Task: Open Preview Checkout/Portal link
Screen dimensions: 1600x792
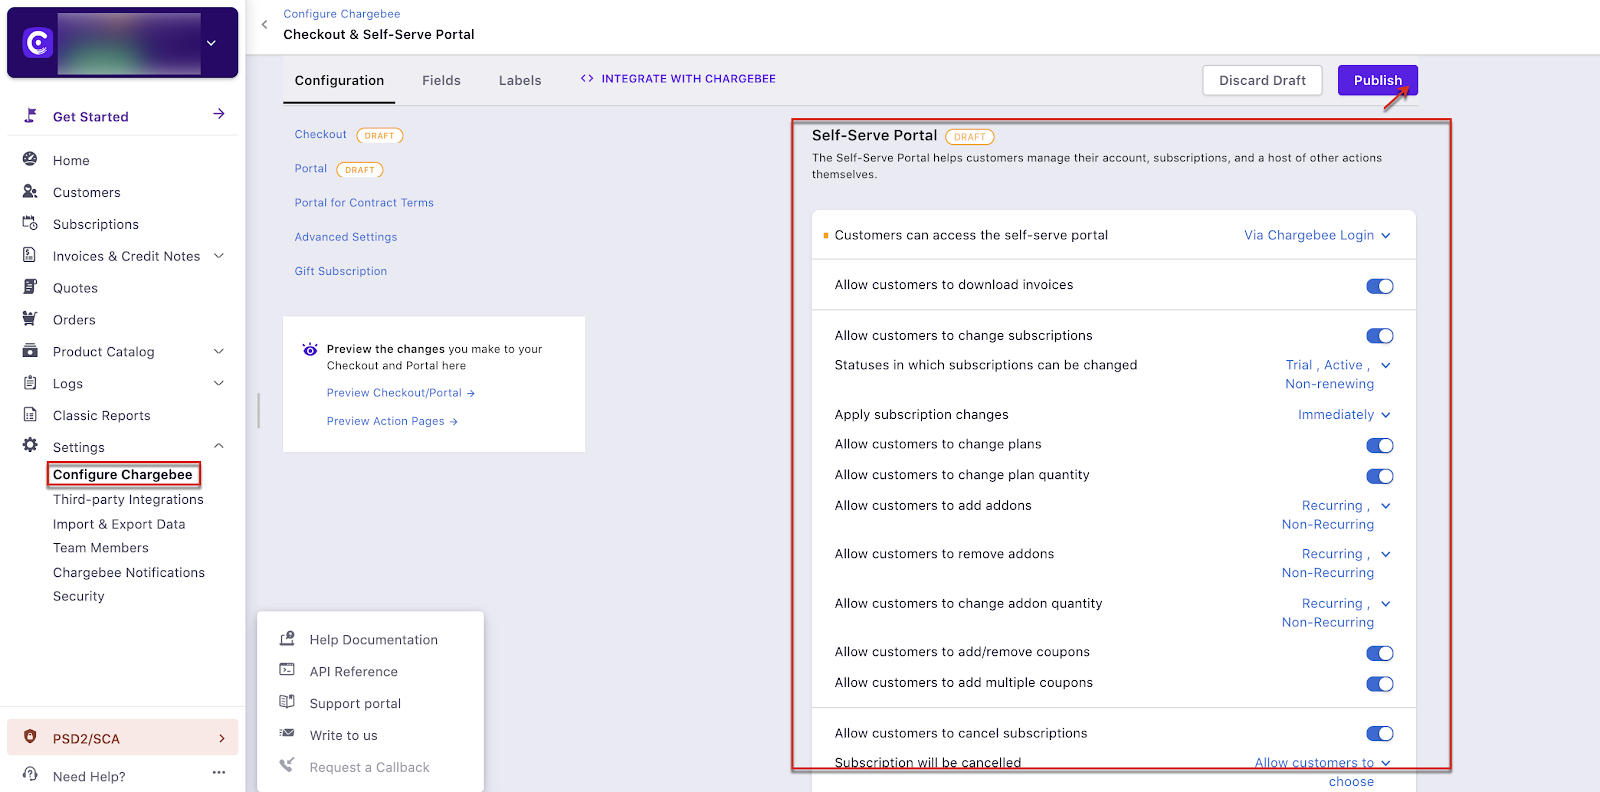Action: coord(400,393)
